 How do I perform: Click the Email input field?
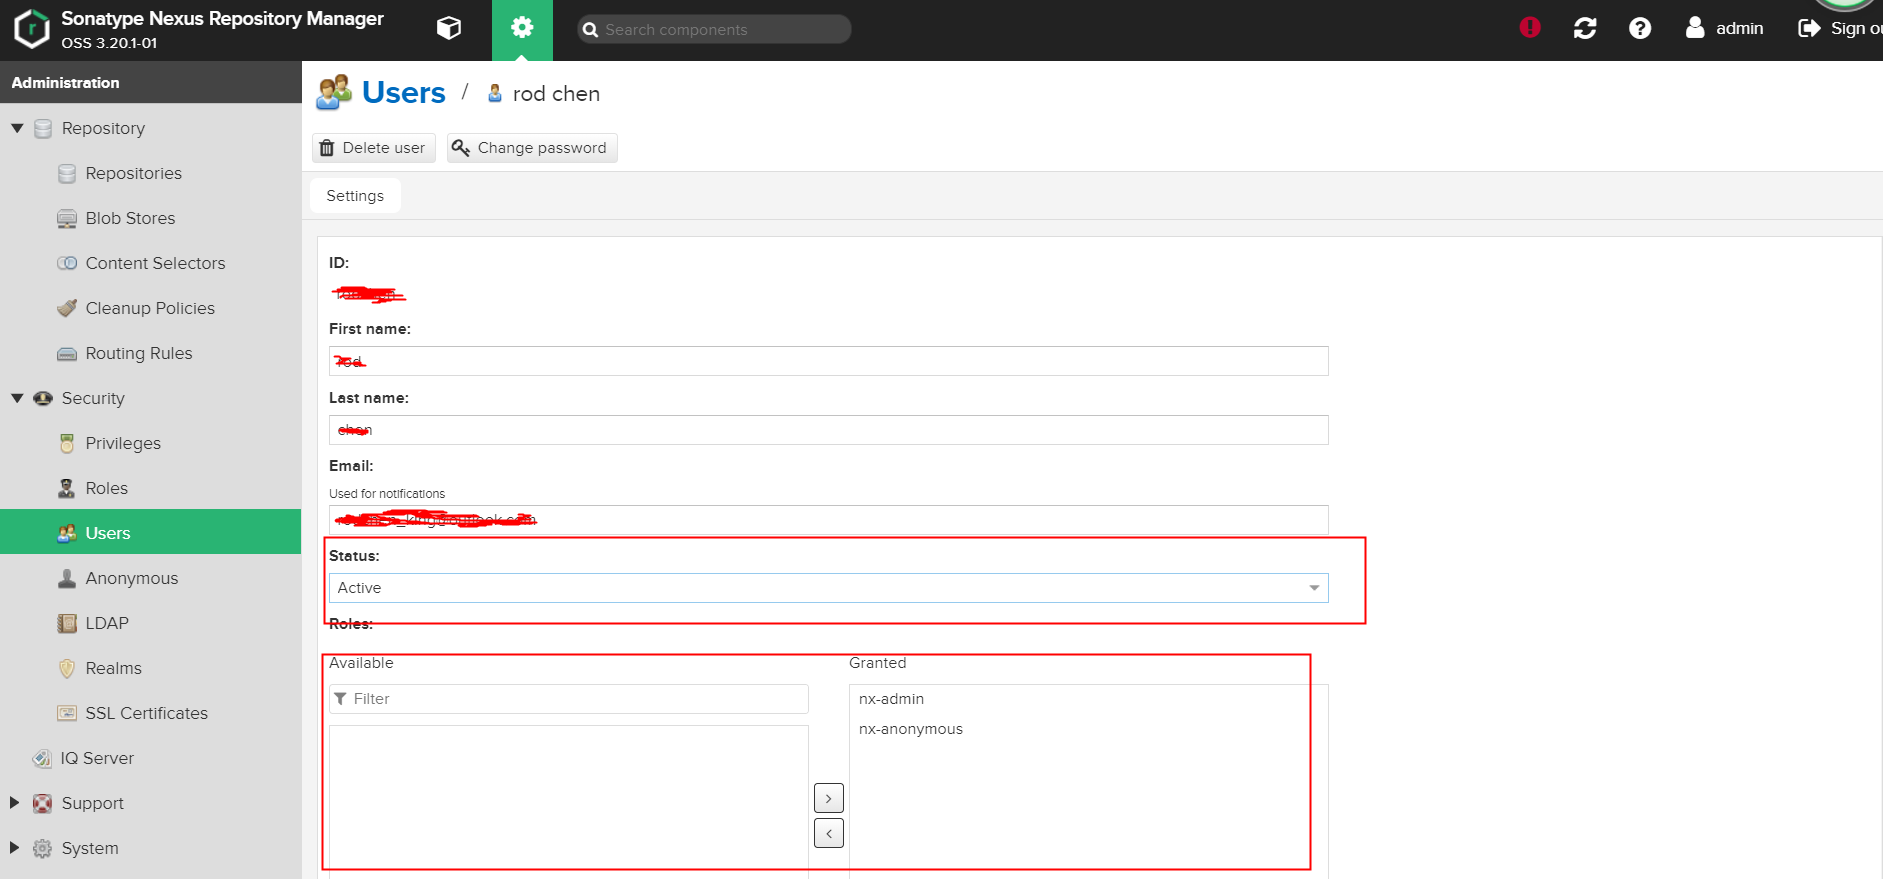pyautogui.click(x=828, y=520)
